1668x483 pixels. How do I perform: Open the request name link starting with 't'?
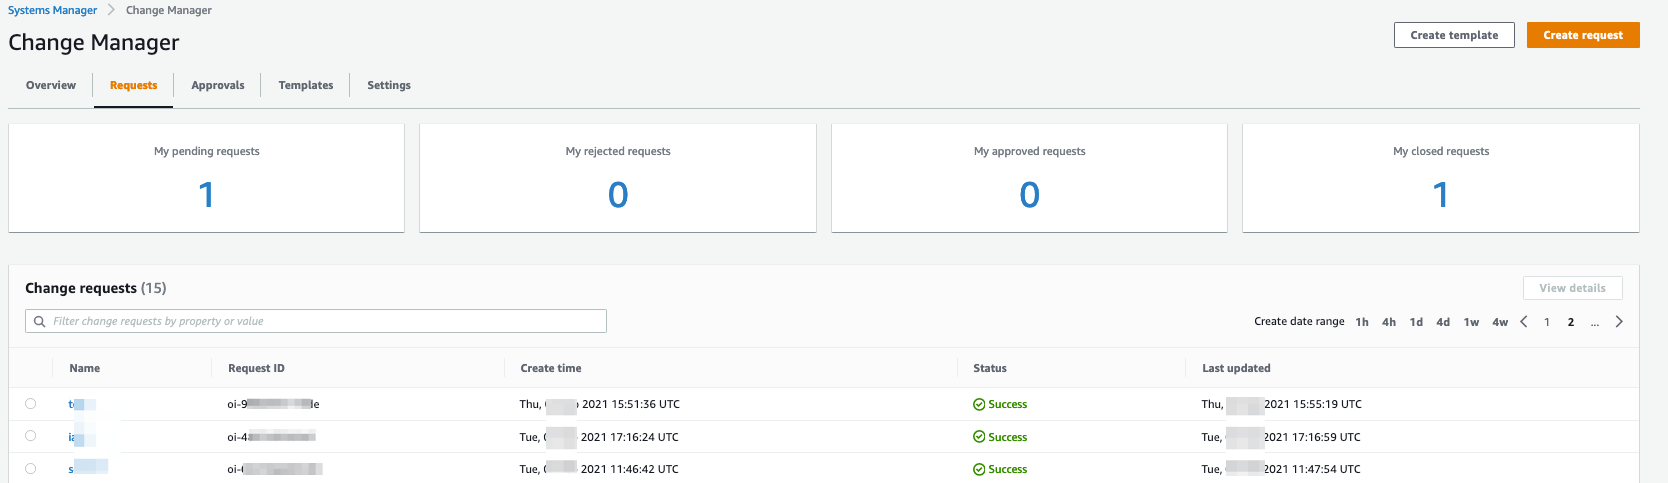coord(82,404)
